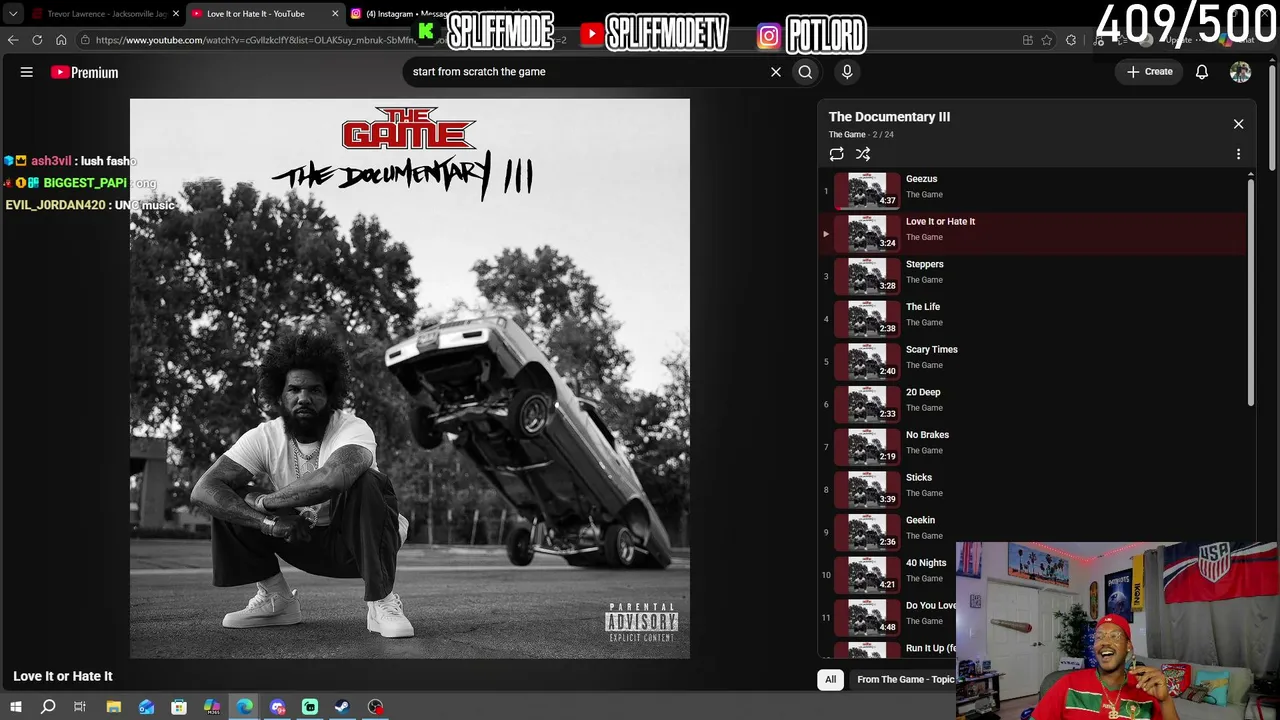Click the playlist panel scrollbar

click(x=1250, y=290)
